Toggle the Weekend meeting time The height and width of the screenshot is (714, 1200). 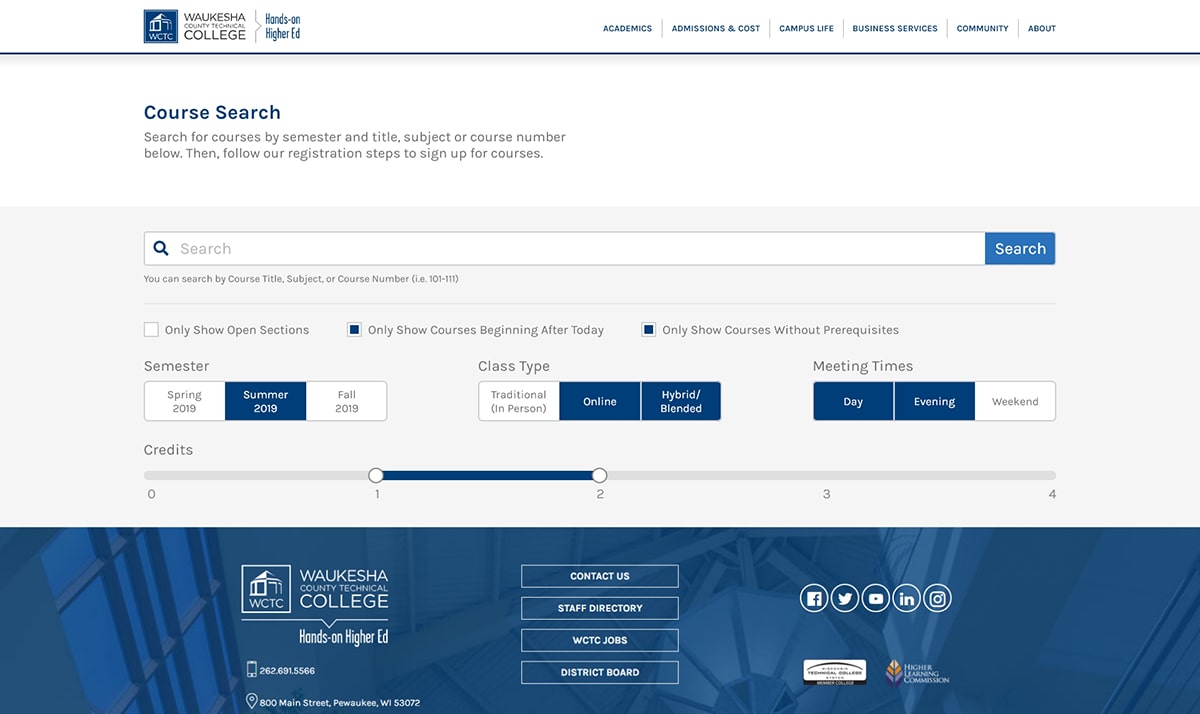pos(1014,401)
